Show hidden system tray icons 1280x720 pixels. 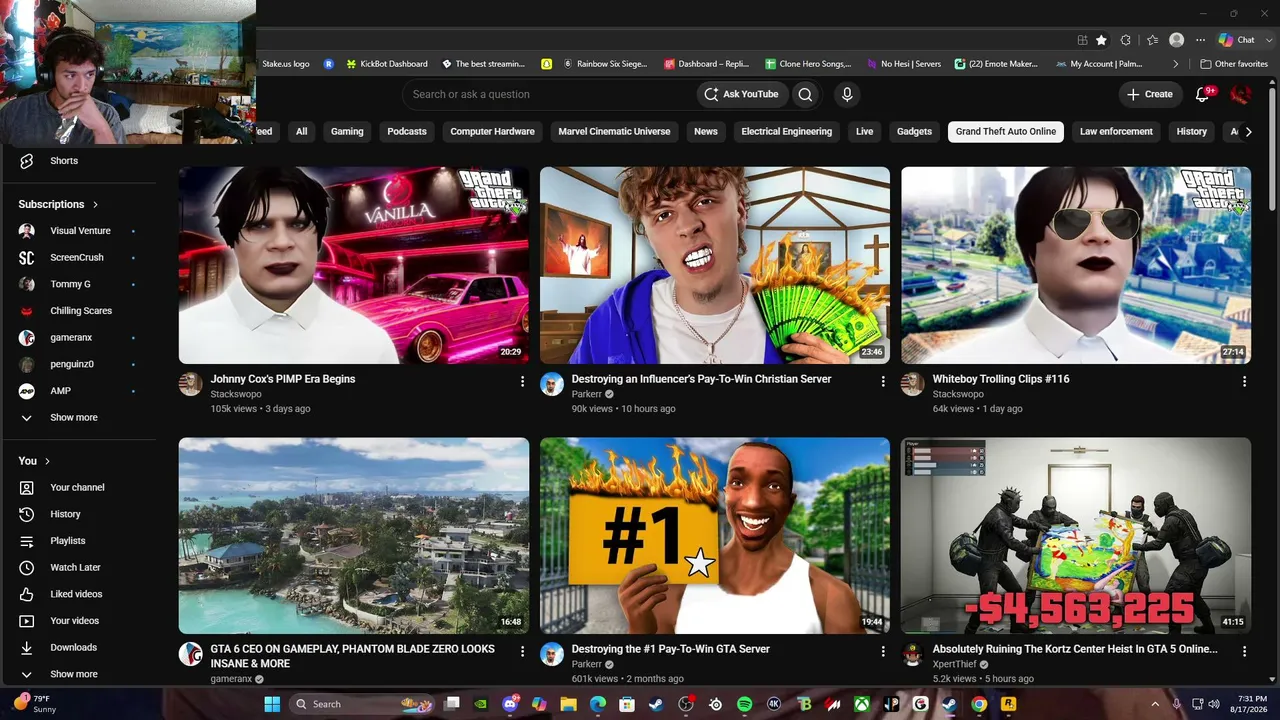point(1155,704)
